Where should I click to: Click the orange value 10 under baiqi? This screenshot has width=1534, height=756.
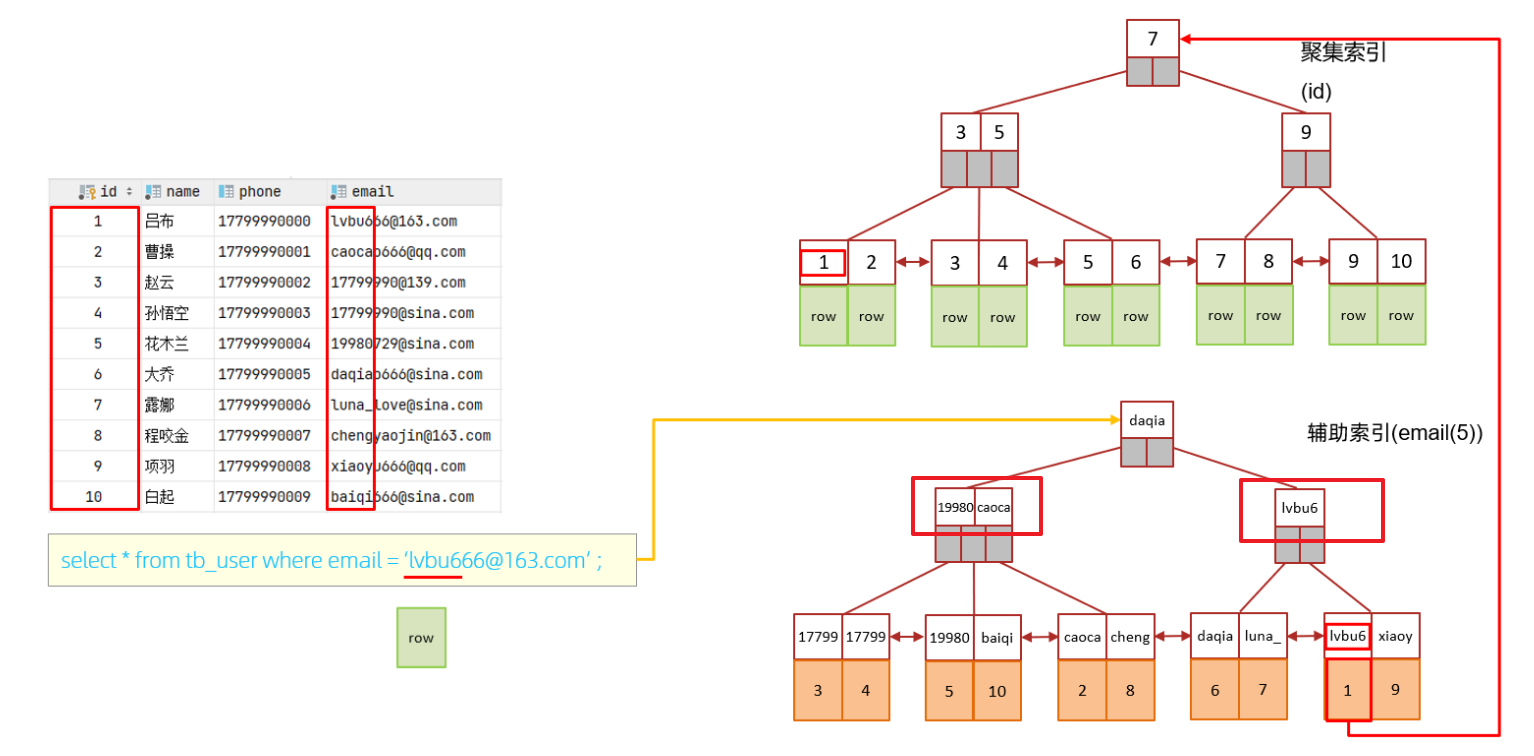coord(997,690)
